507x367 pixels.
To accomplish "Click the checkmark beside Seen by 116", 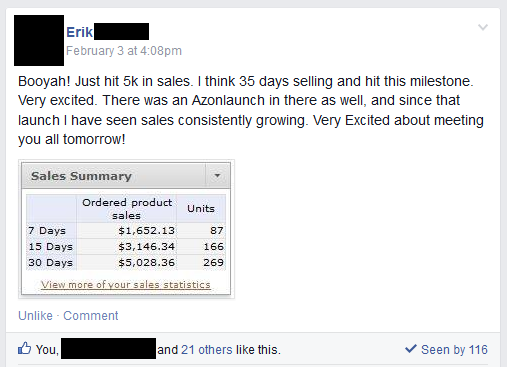I will coord(411,349).
